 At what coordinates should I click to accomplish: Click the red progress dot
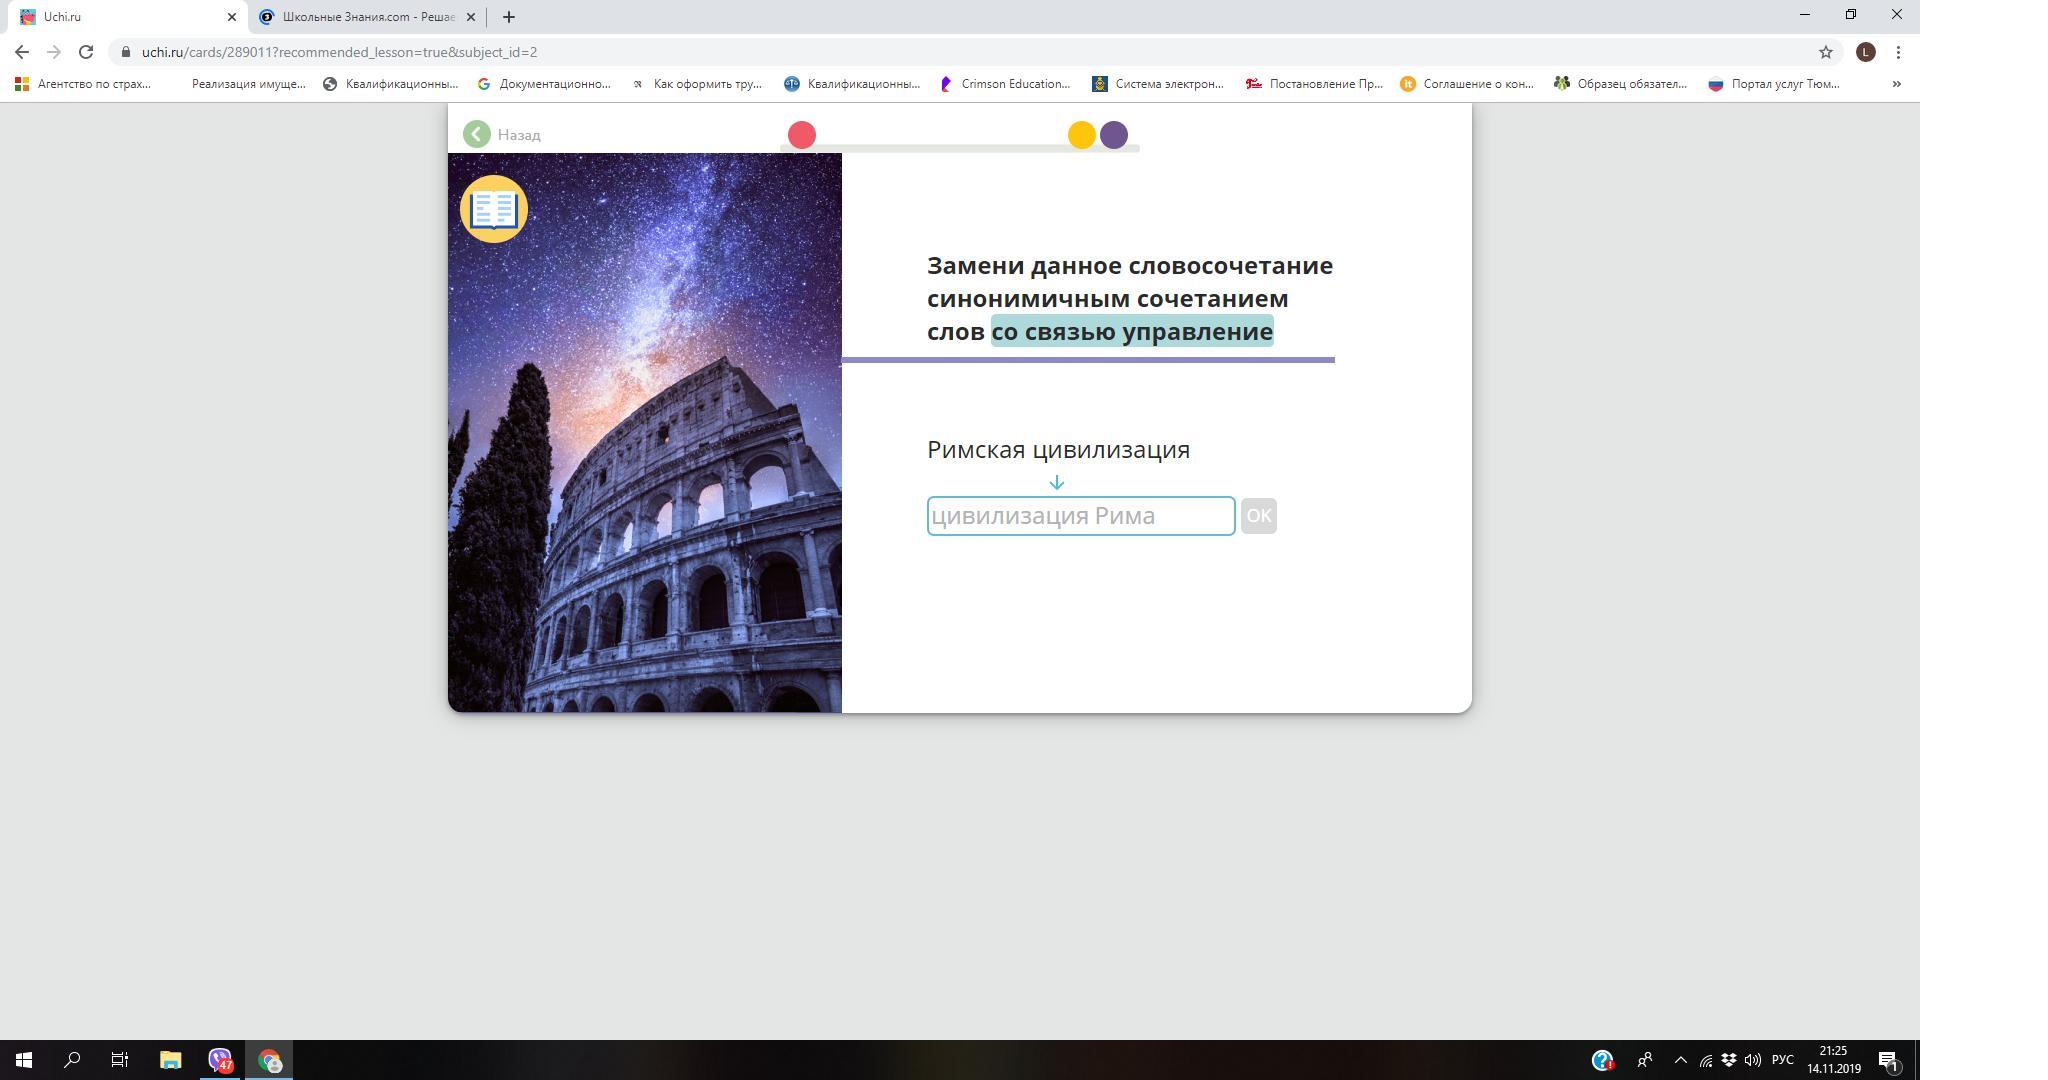point(802,135)
